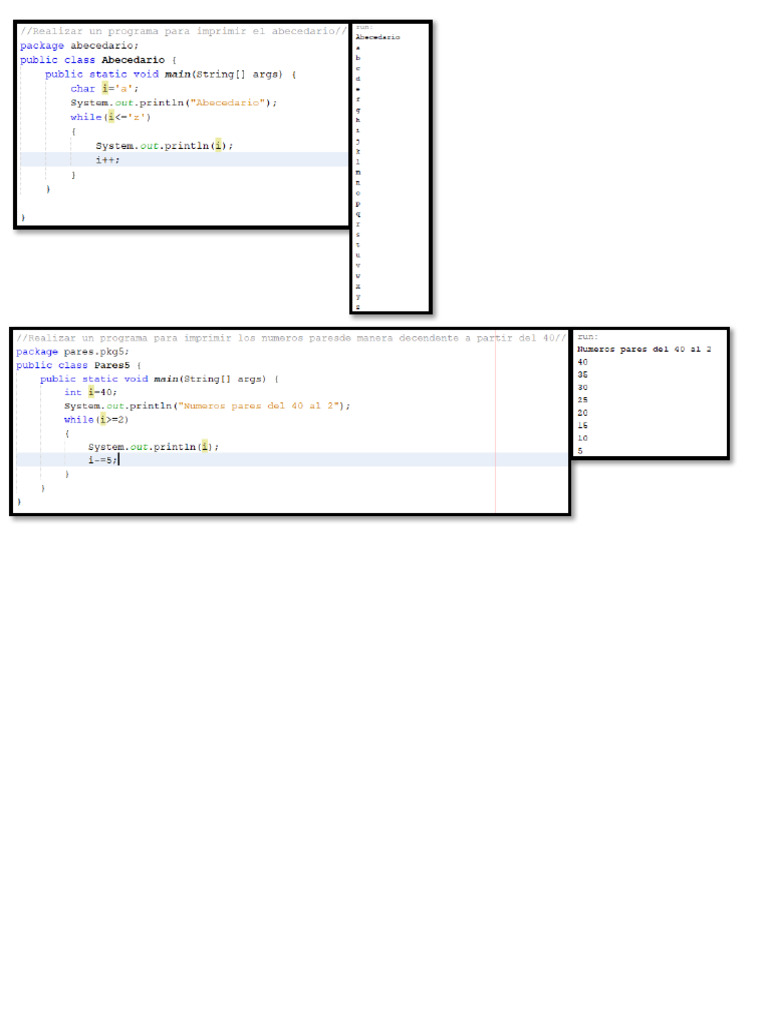Click the value "40" in the number output list
The image size is (768, 1024).
583,362
